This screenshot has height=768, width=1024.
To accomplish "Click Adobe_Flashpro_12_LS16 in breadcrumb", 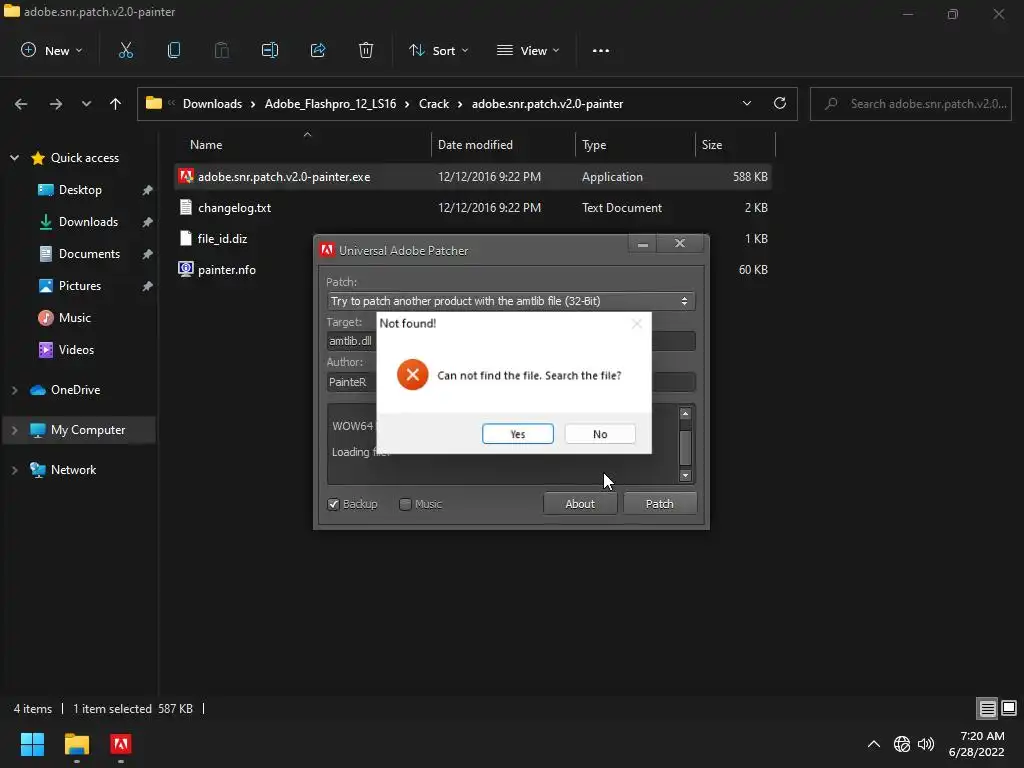I will (x=330, y=104).
